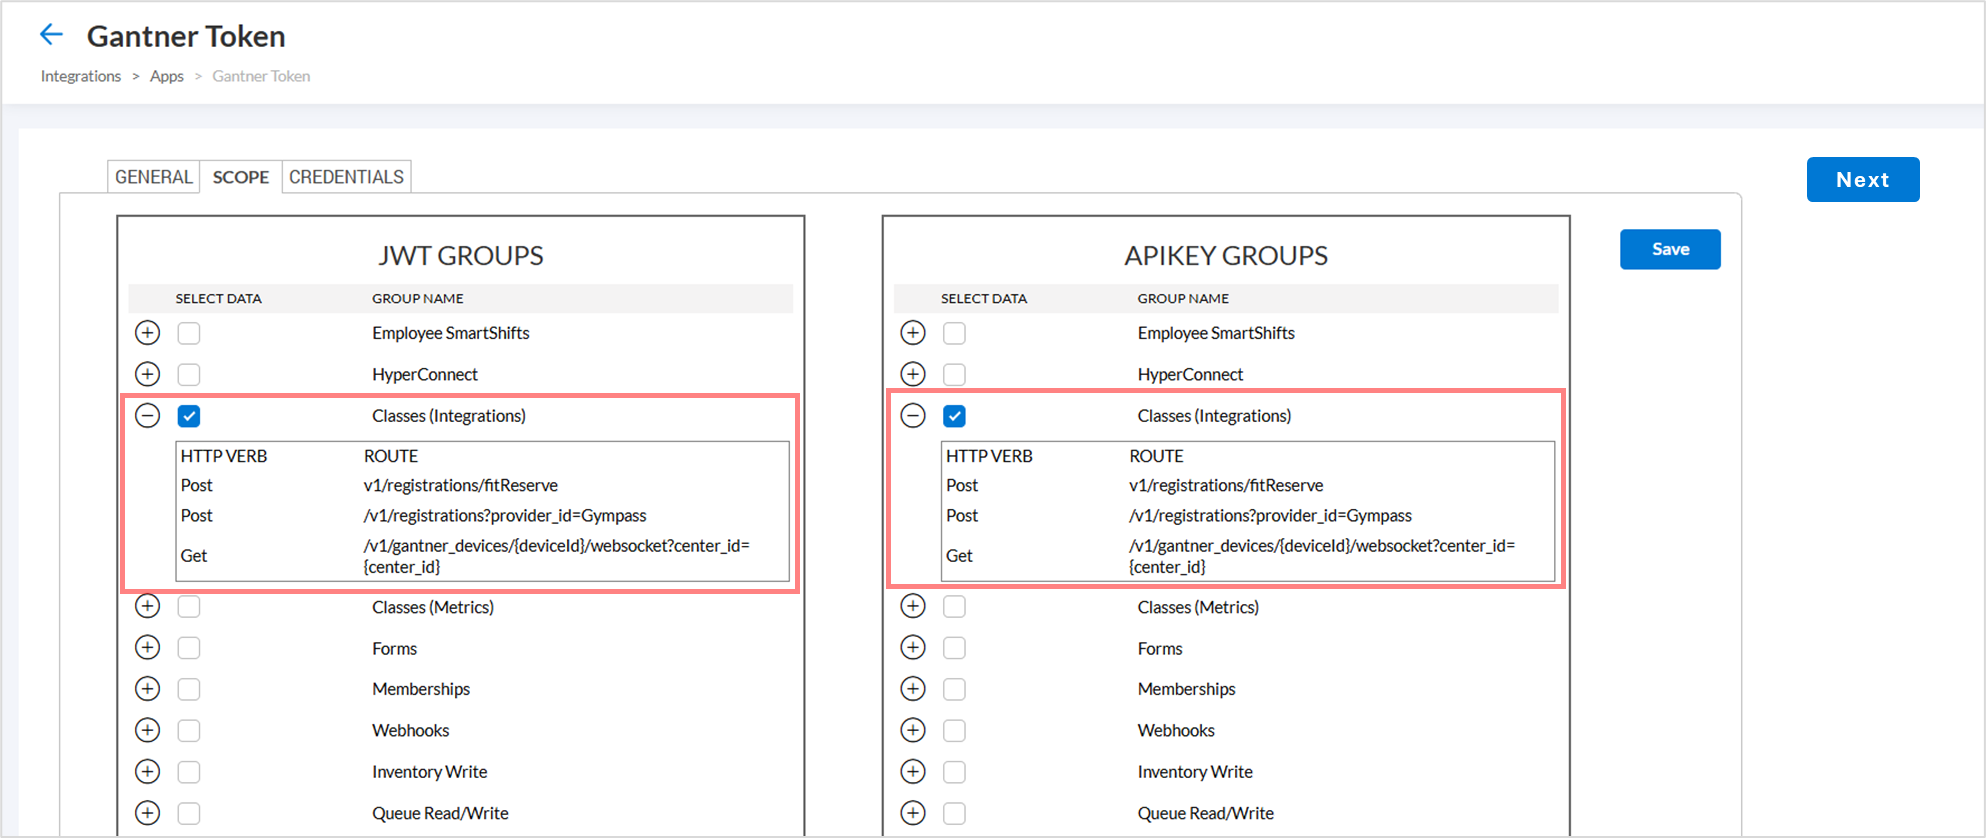Expand JWT Webhooks group
The width and height of the screenshot is (1986, 838).
point(148,730)
